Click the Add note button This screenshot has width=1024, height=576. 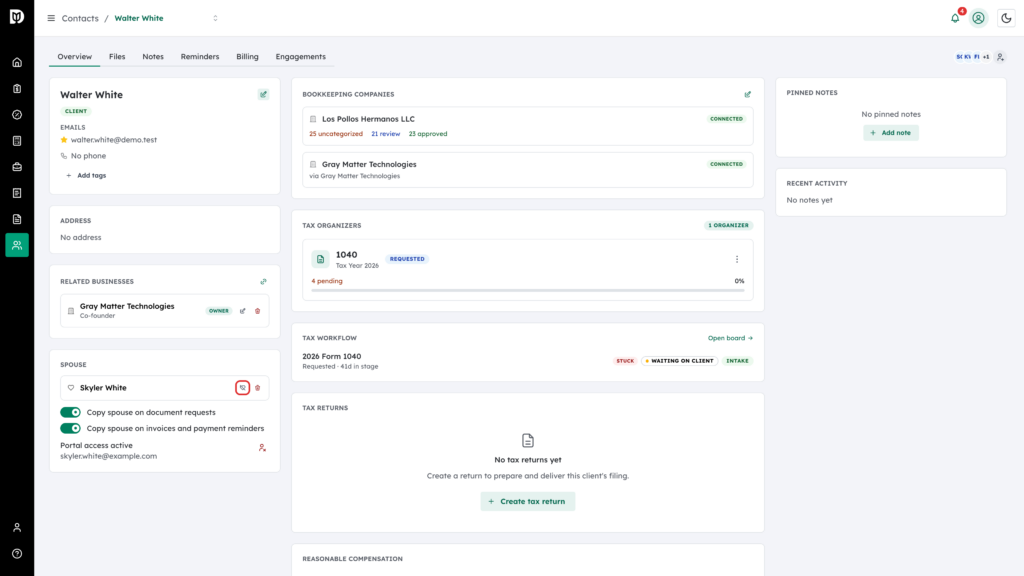[x=891, y=133]
